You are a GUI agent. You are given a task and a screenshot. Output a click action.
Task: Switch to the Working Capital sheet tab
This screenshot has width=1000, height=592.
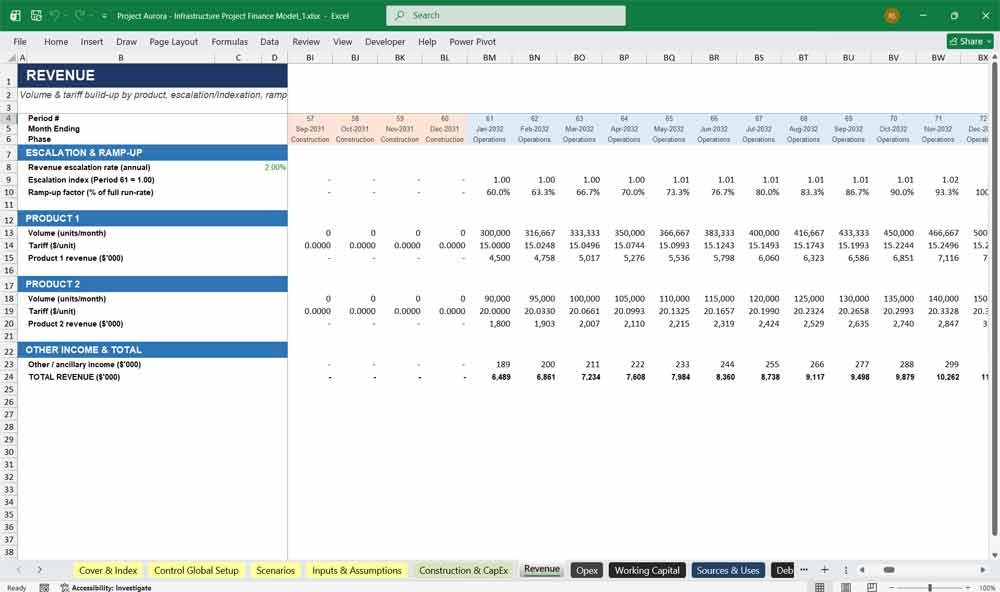coord(647,570)
